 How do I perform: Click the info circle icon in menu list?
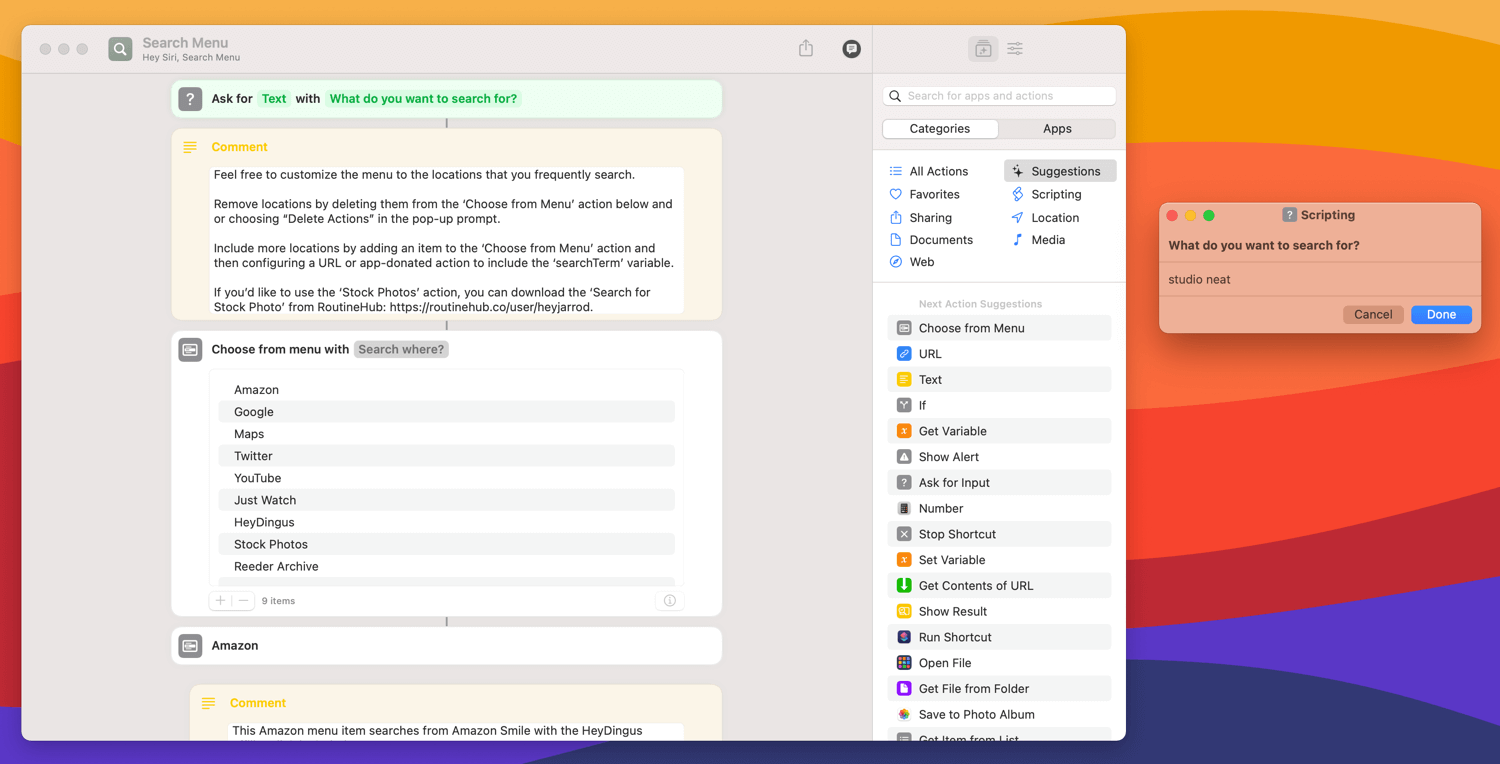point(670,601)
